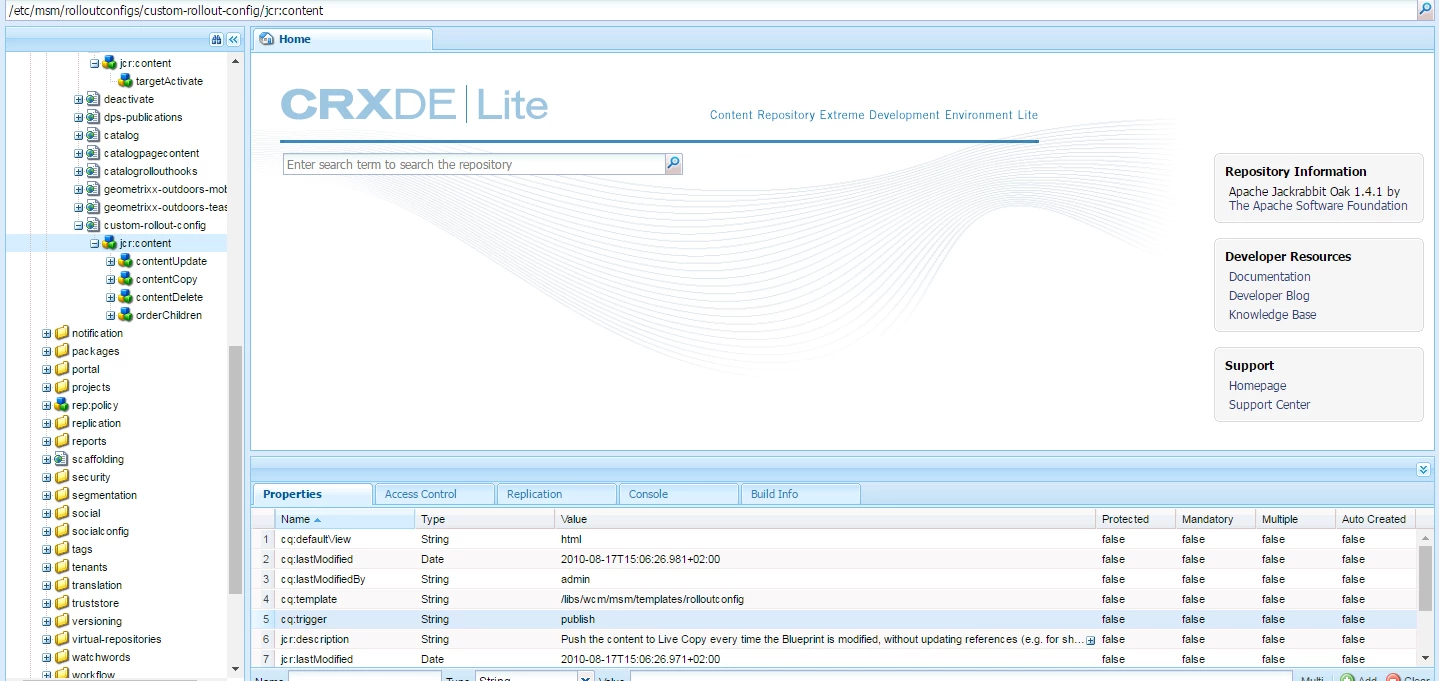Screen dimensions: 1439x681
Task: Click the repository search magnifier button
Action: click(x=674, y=164)
